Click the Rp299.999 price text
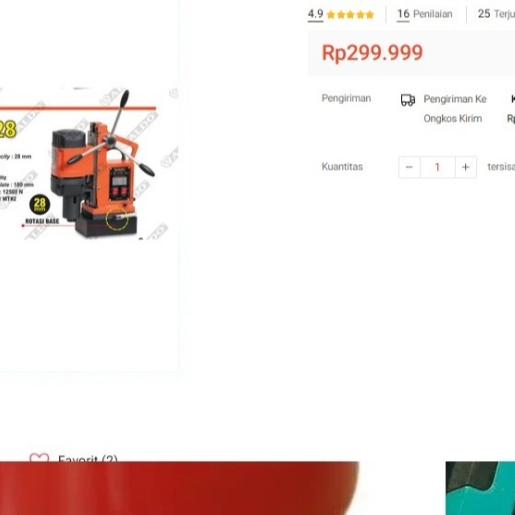The width and height of the screenshot is (515, 515). (372, 53)
